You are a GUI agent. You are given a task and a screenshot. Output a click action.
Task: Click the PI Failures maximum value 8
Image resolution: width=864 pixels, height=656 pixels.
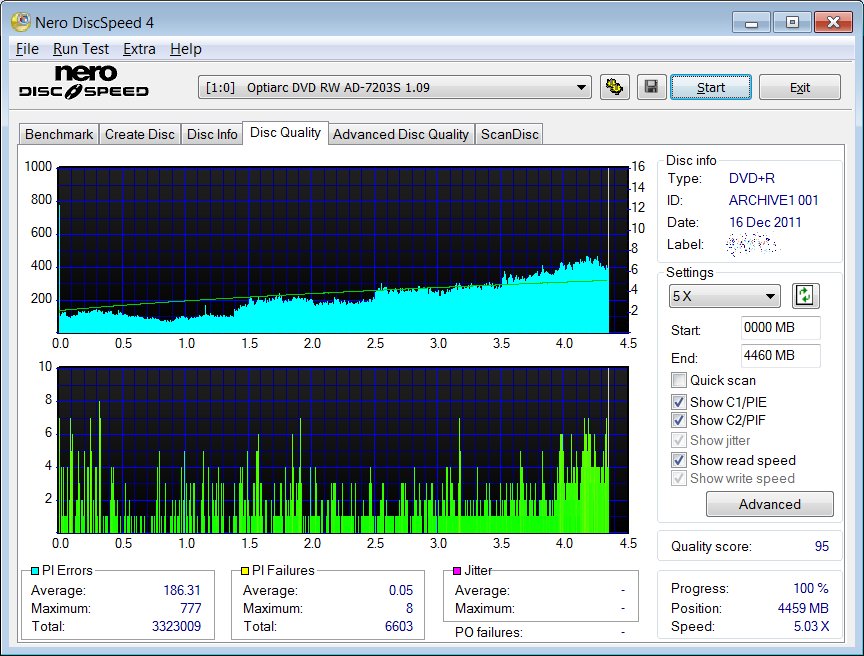(x=409, y=608)
